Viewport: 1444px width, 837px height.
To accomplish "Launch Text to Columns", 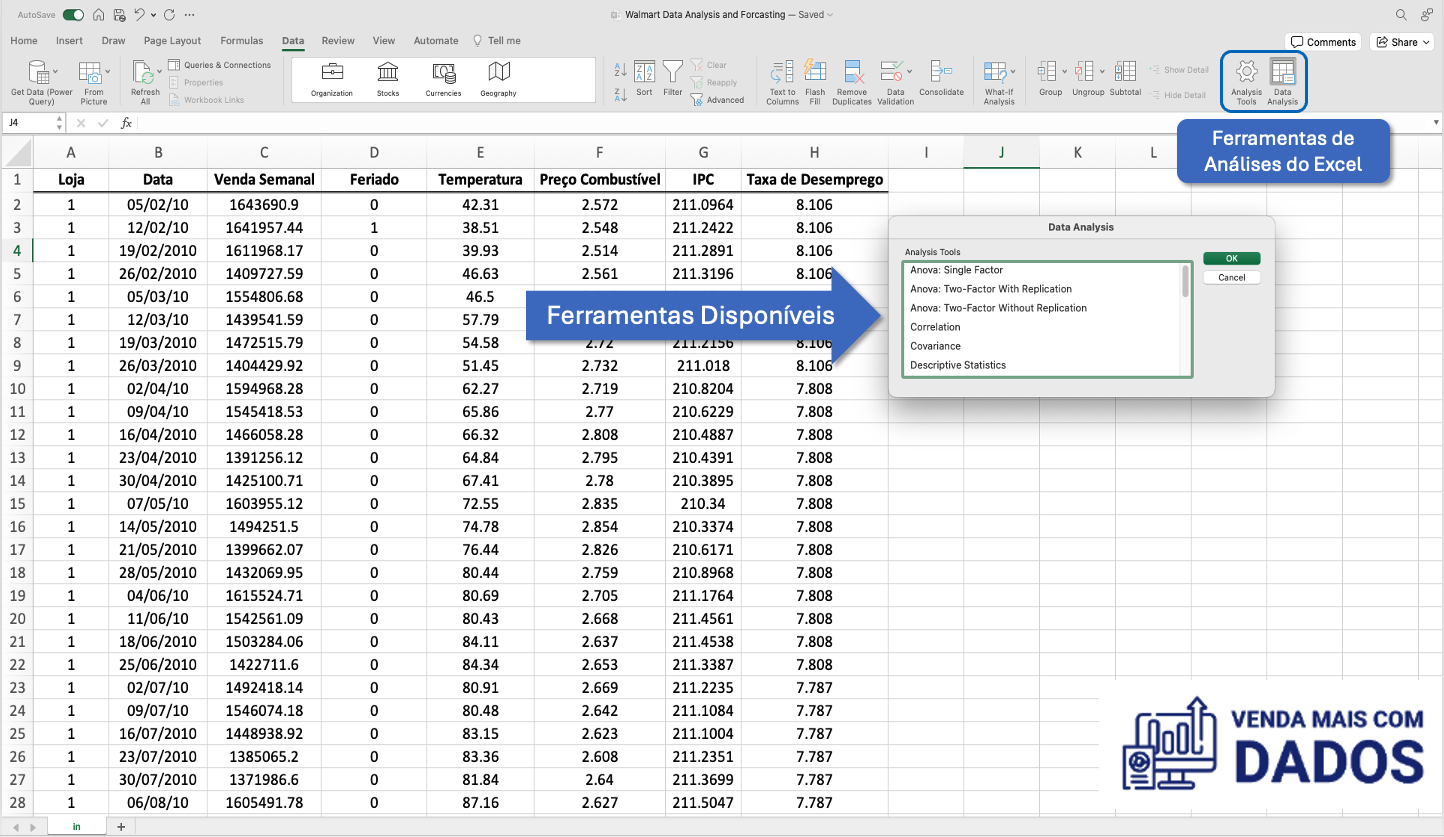I will (x=781, y=81).
